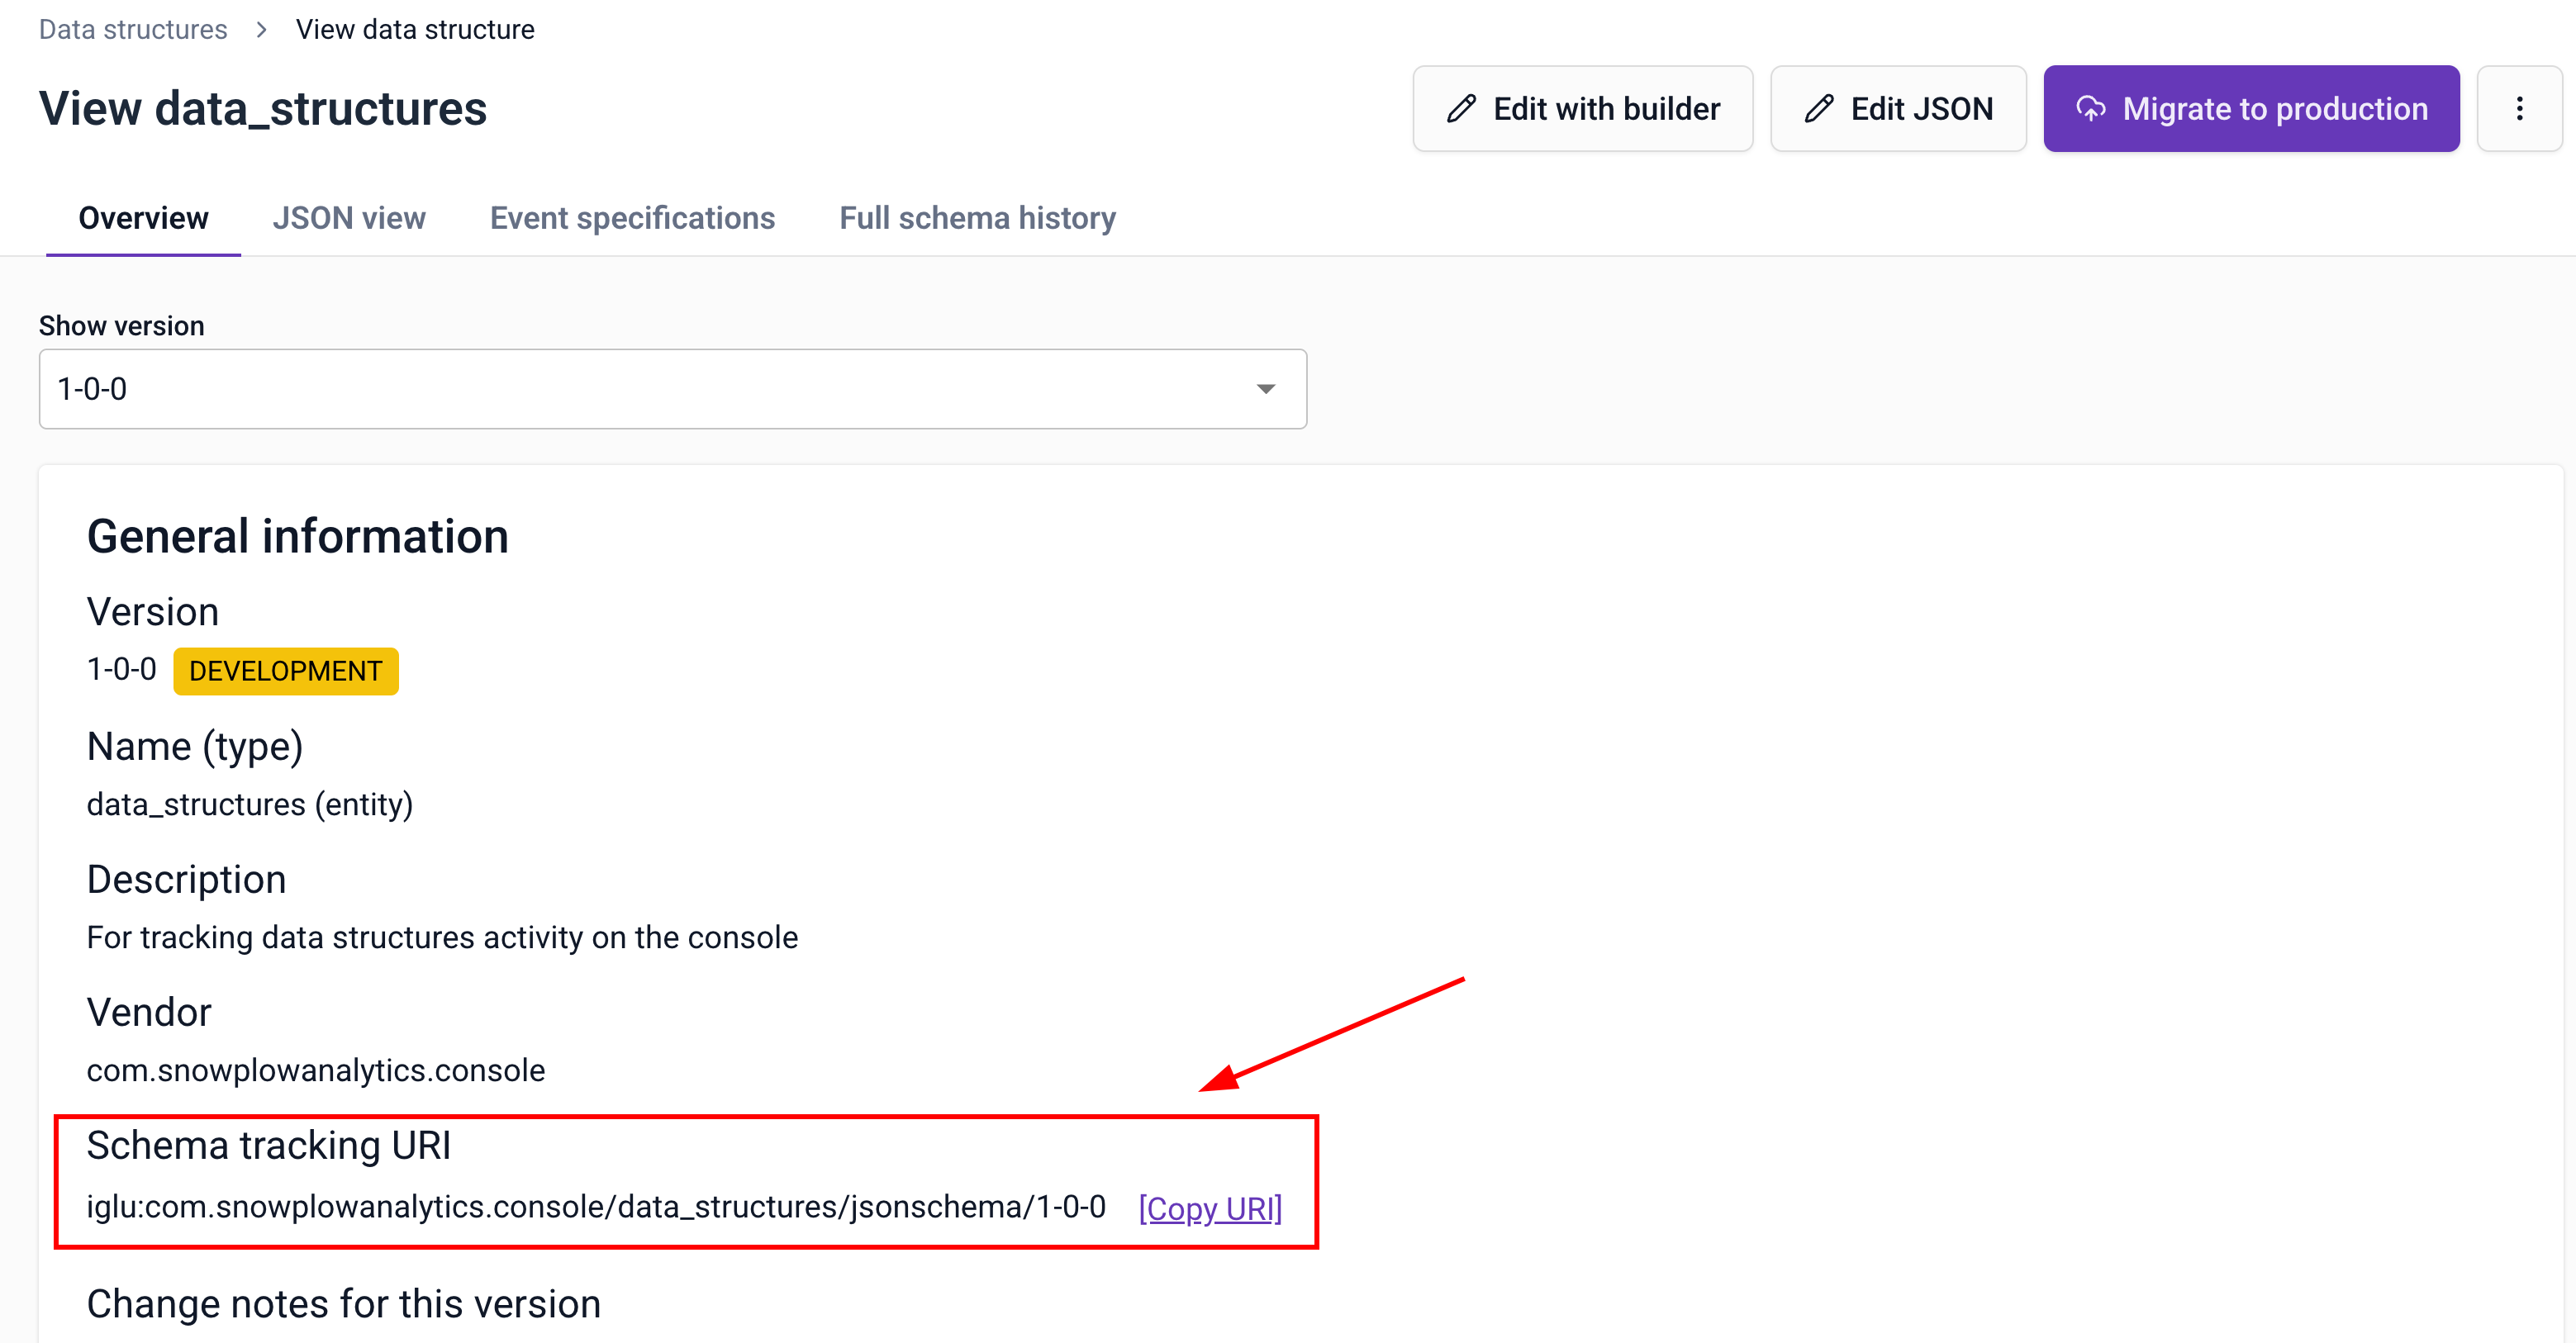Click the Edit JSON button
Image resolution: width=2576 pixels, height=1343 pixels.
[x=1897, y=108]
